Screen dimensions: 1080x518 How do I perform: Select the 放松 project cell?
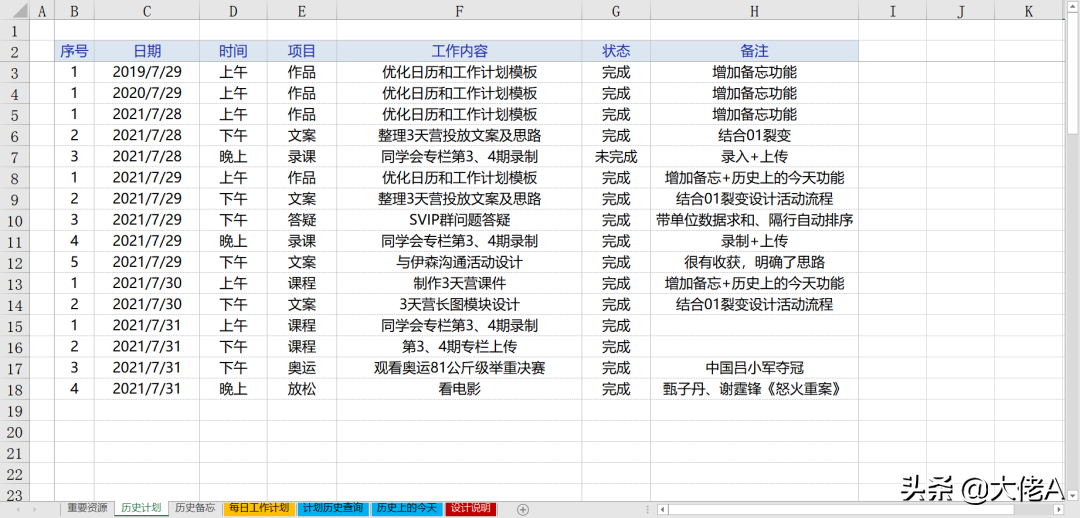[x=302, y=389]
